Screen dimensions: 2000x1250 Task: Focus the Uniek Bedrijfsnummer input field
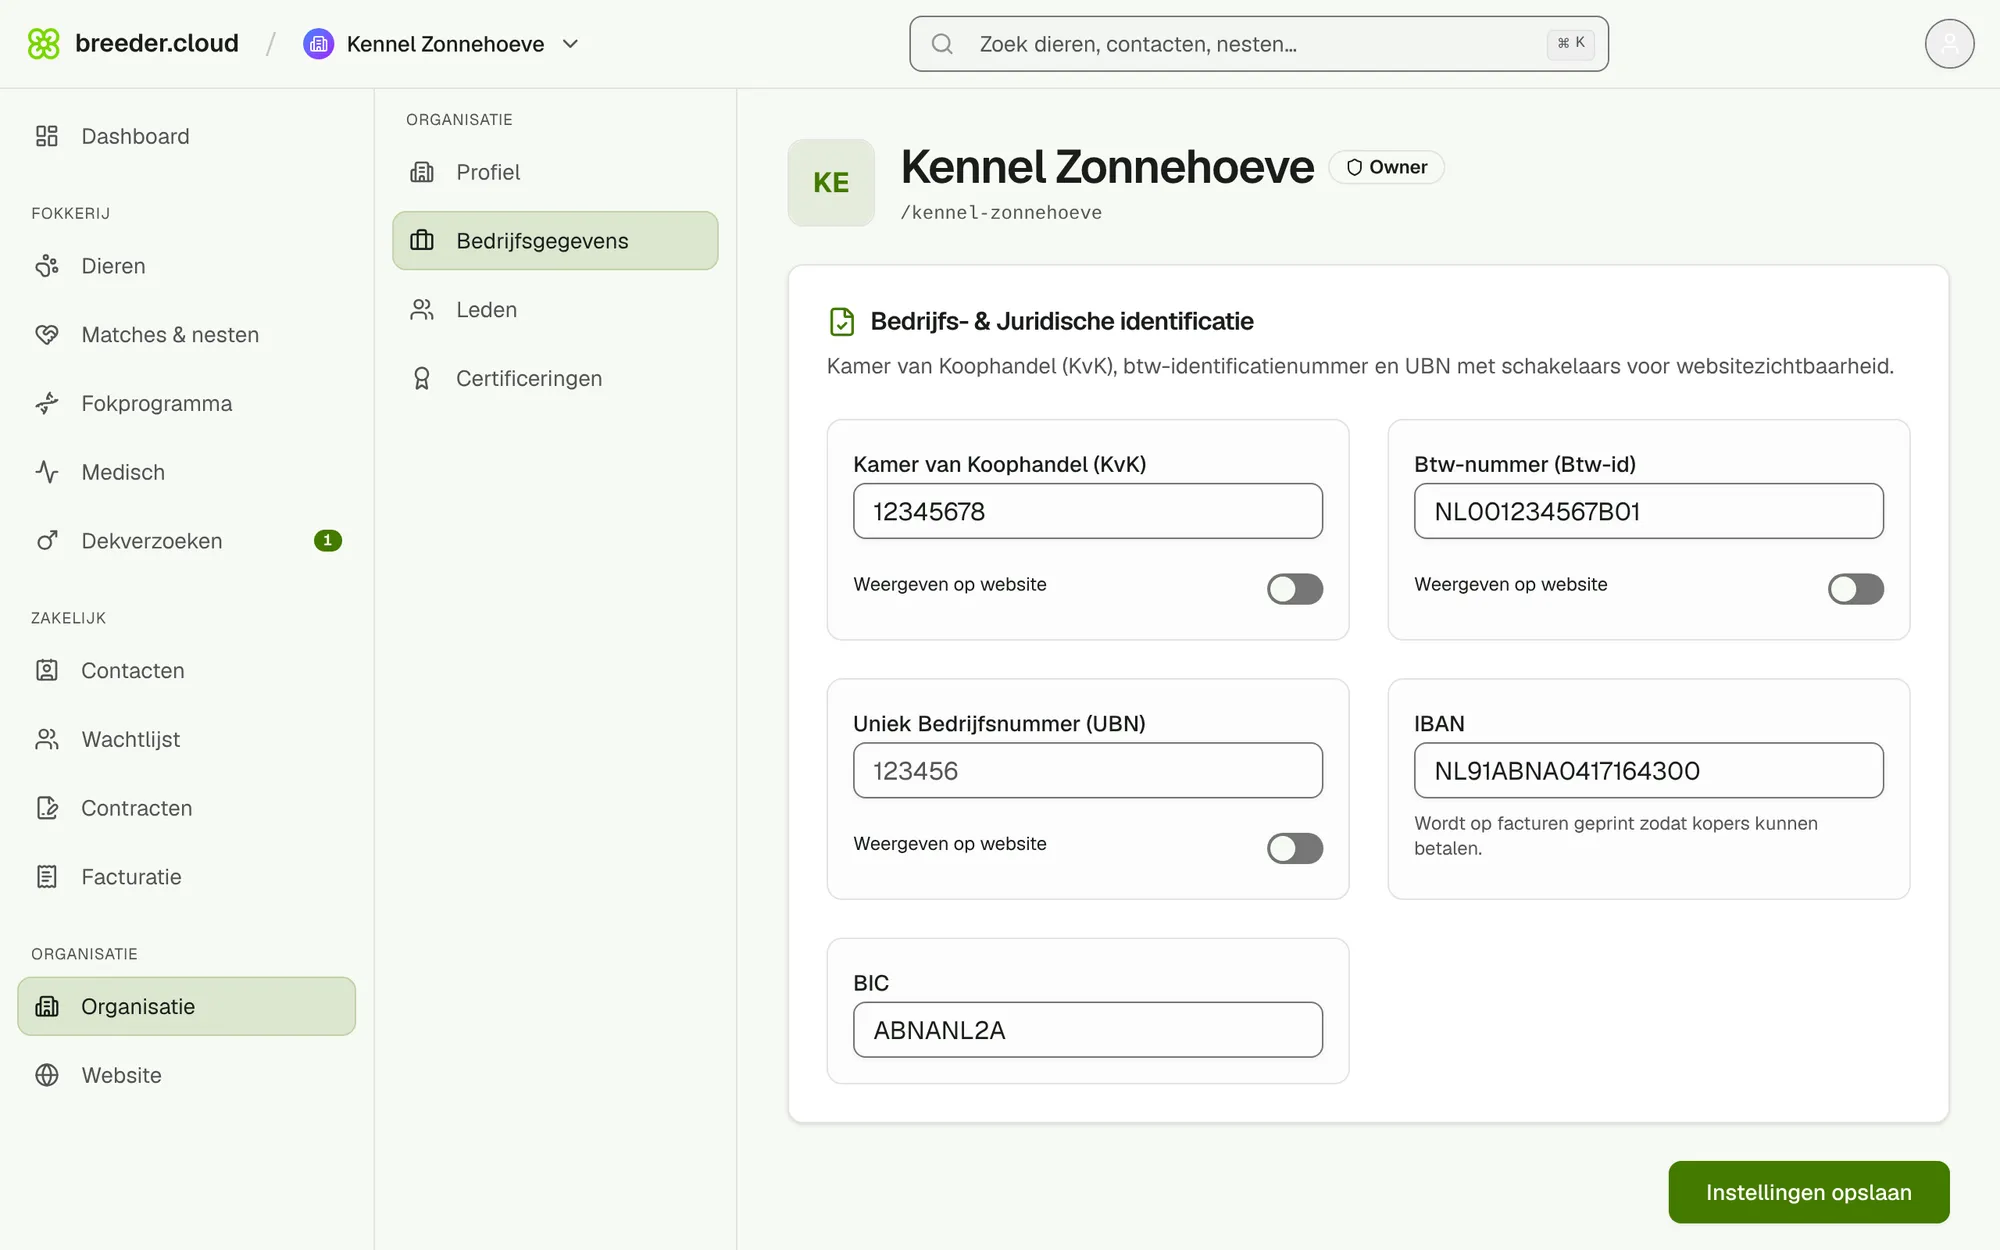[1088, 770]
